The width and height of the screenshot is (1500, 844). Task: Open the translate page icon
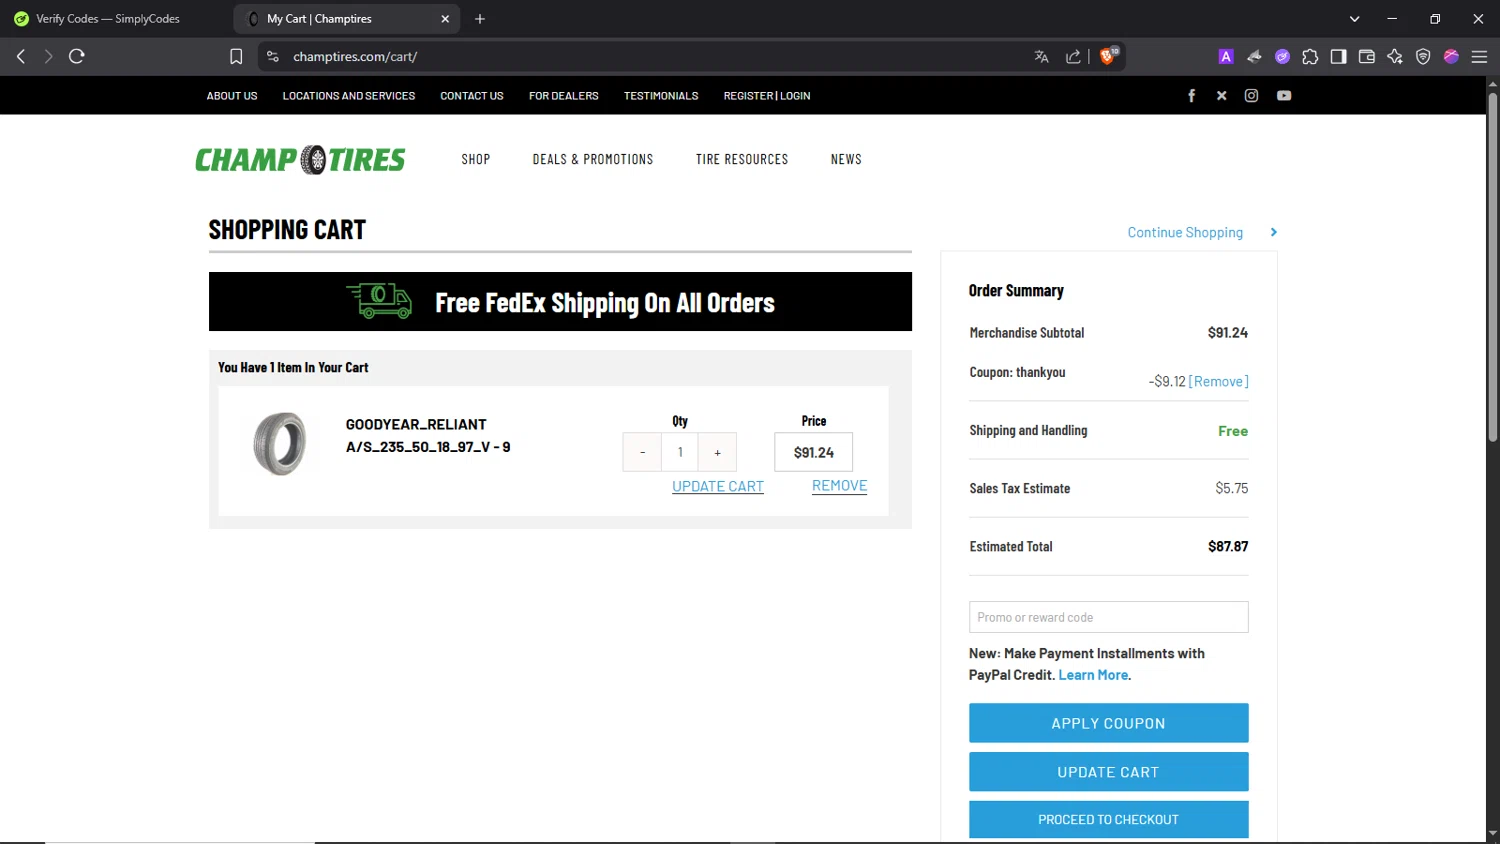[1041, 57]
